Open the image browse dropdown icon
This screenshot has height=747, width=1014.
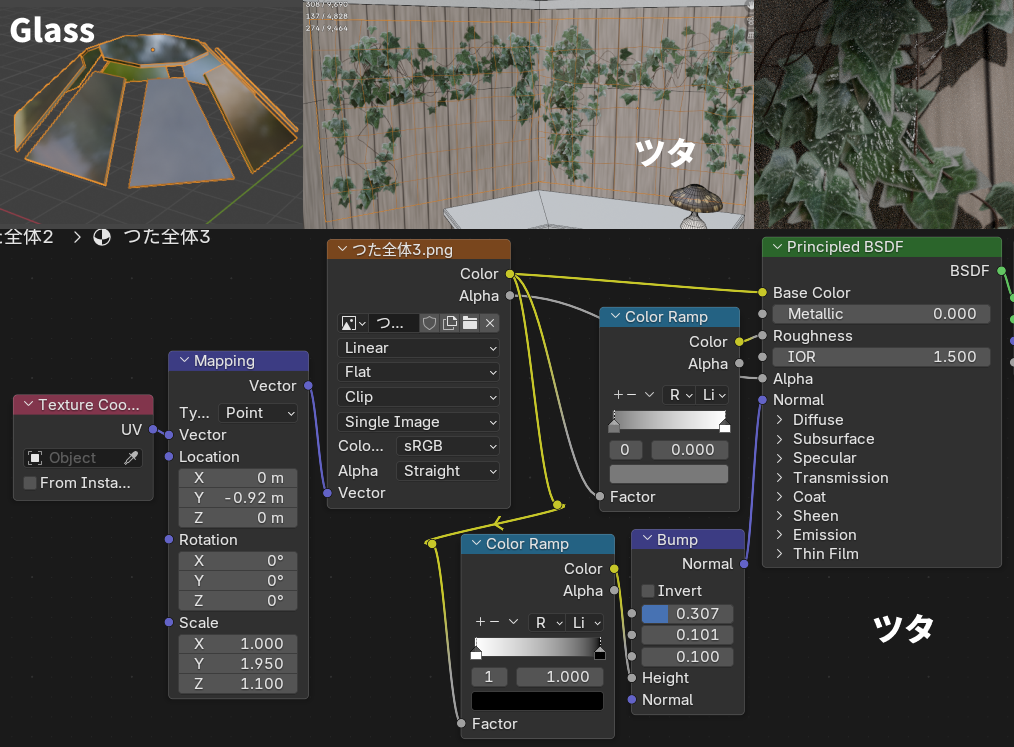click(x=353, y=323)
